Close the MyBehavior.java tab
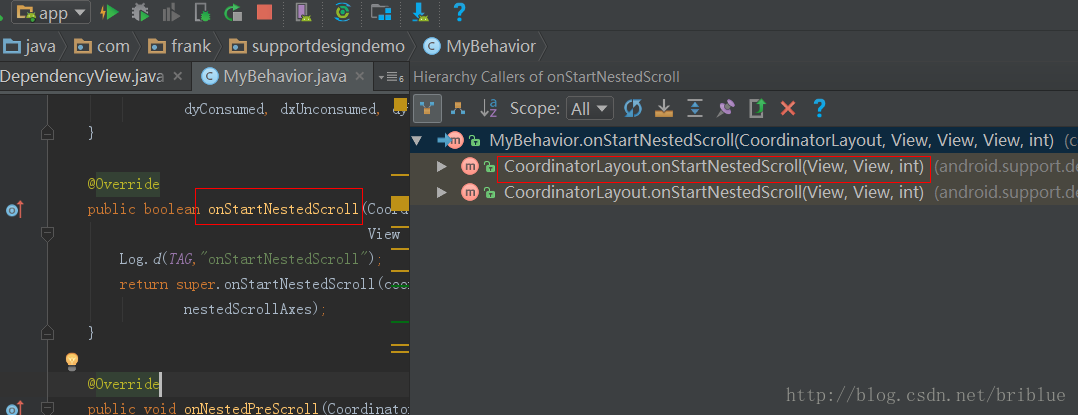Screen dimensions: 1078x415 point(360,76)
